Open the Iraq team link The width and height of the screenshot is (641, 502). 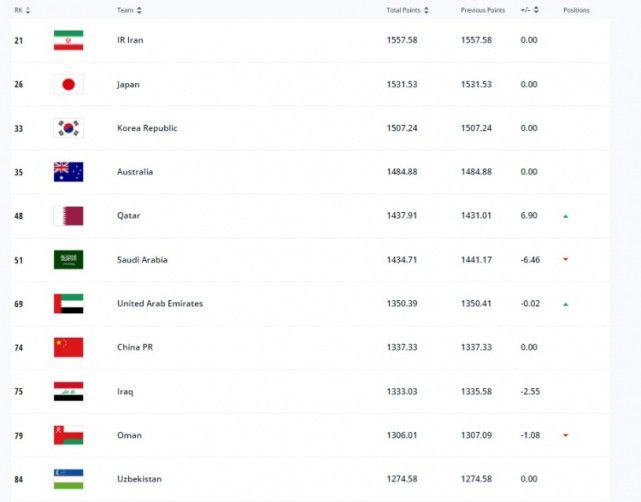(125, 391)
